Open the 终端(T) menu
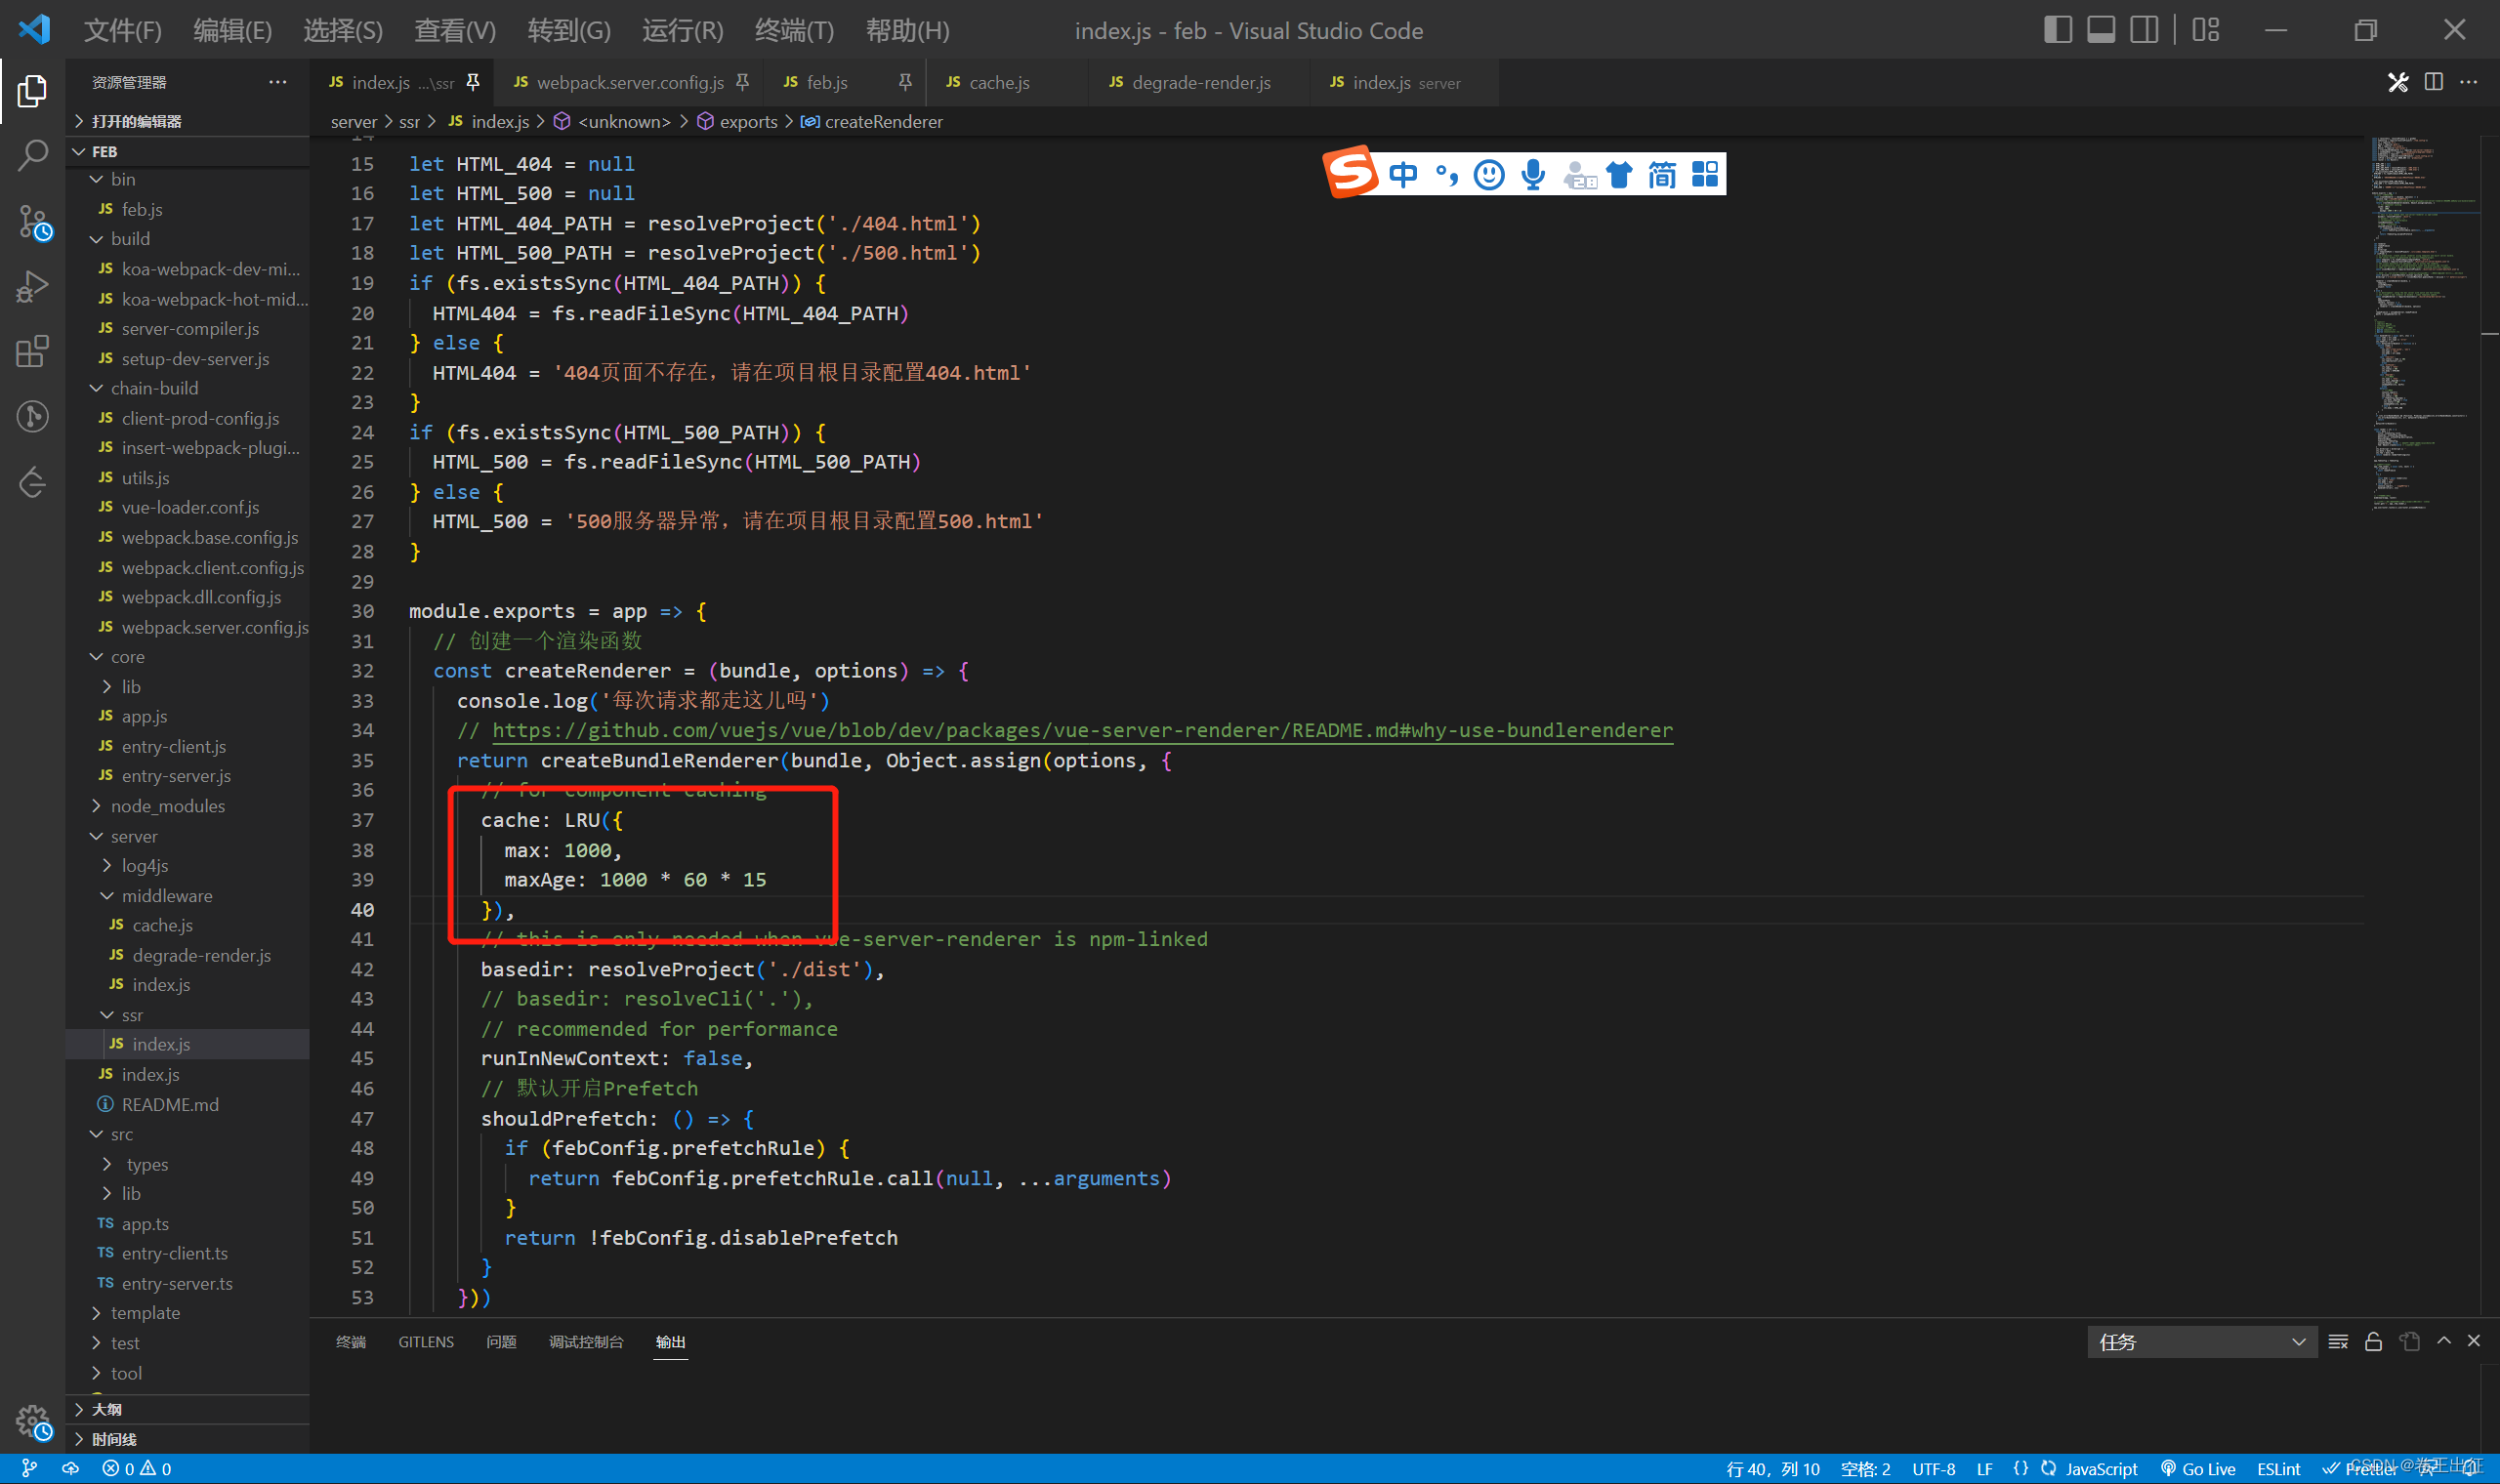 (793, 31)
